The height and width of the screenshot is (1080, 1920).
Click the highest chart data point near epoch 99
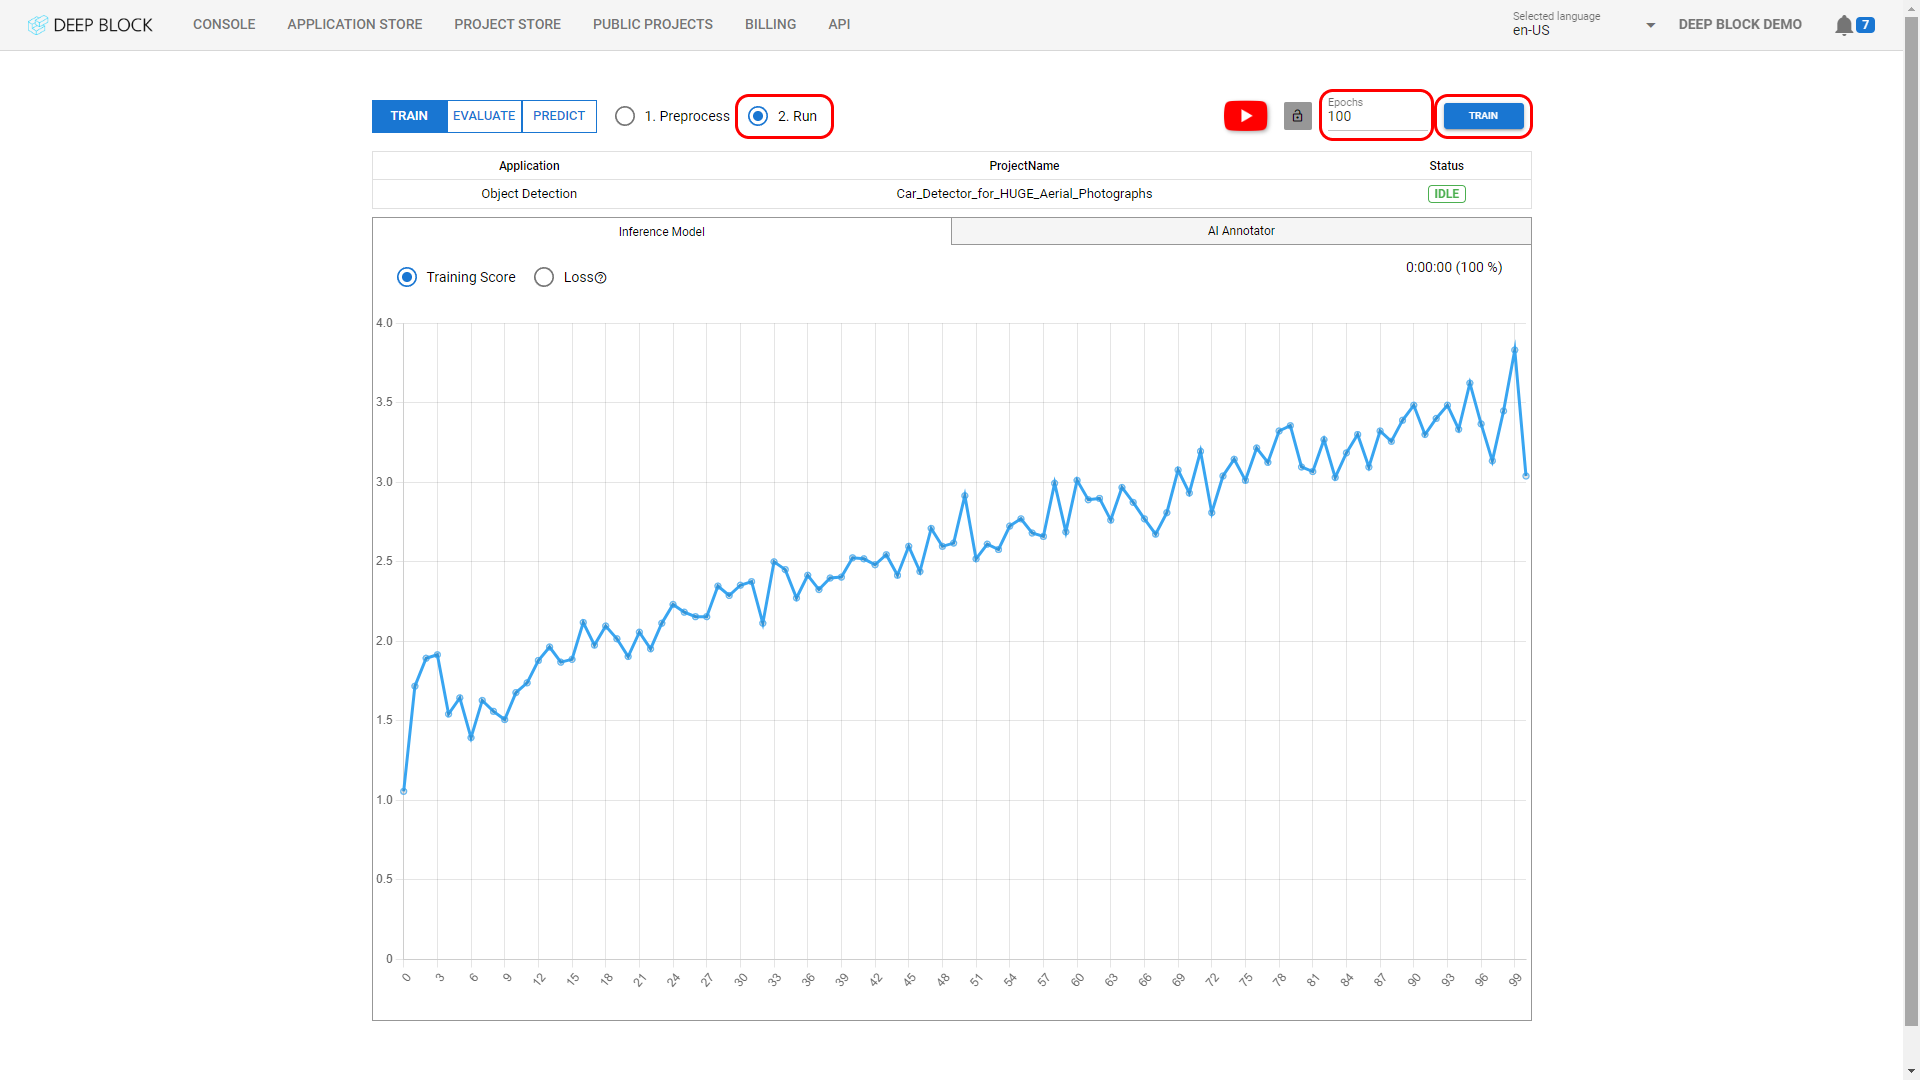1514,350
